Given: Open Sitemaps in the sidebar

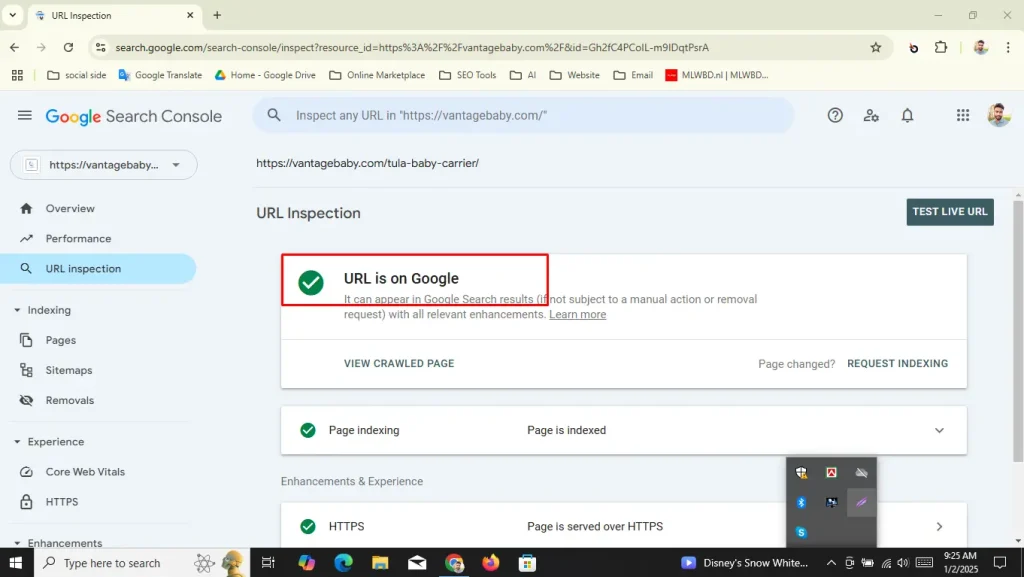Looking at the screenshot, I should pyautogui.click(x=68, y=370).
